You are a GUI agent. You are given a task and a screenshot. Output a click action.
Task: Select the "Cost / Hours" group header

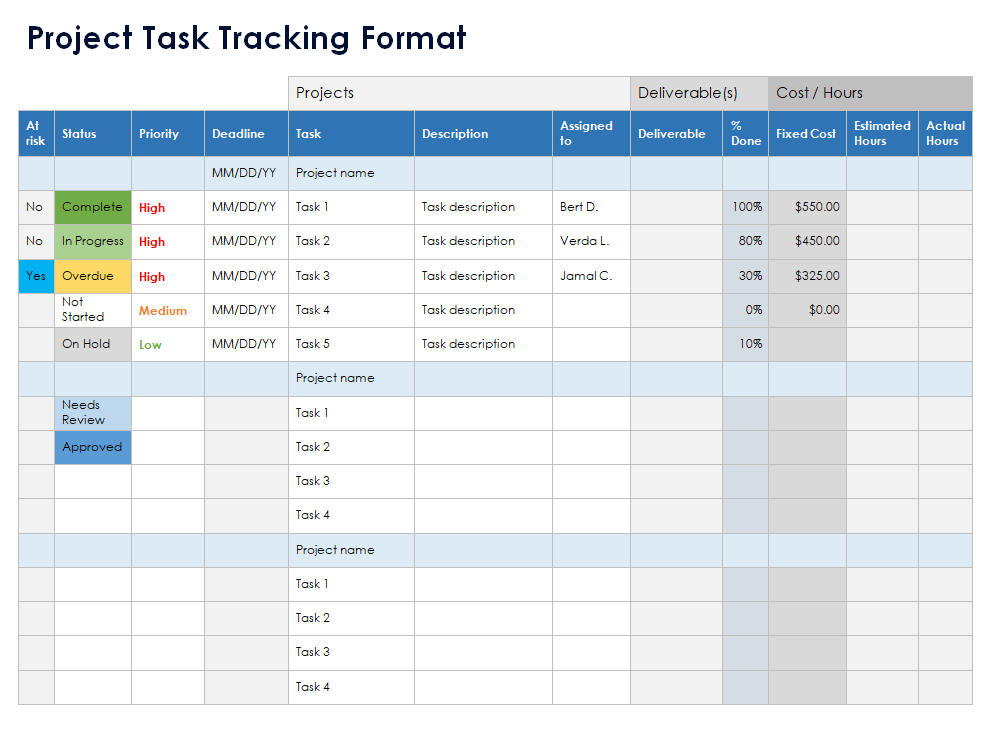pos(870,93)
